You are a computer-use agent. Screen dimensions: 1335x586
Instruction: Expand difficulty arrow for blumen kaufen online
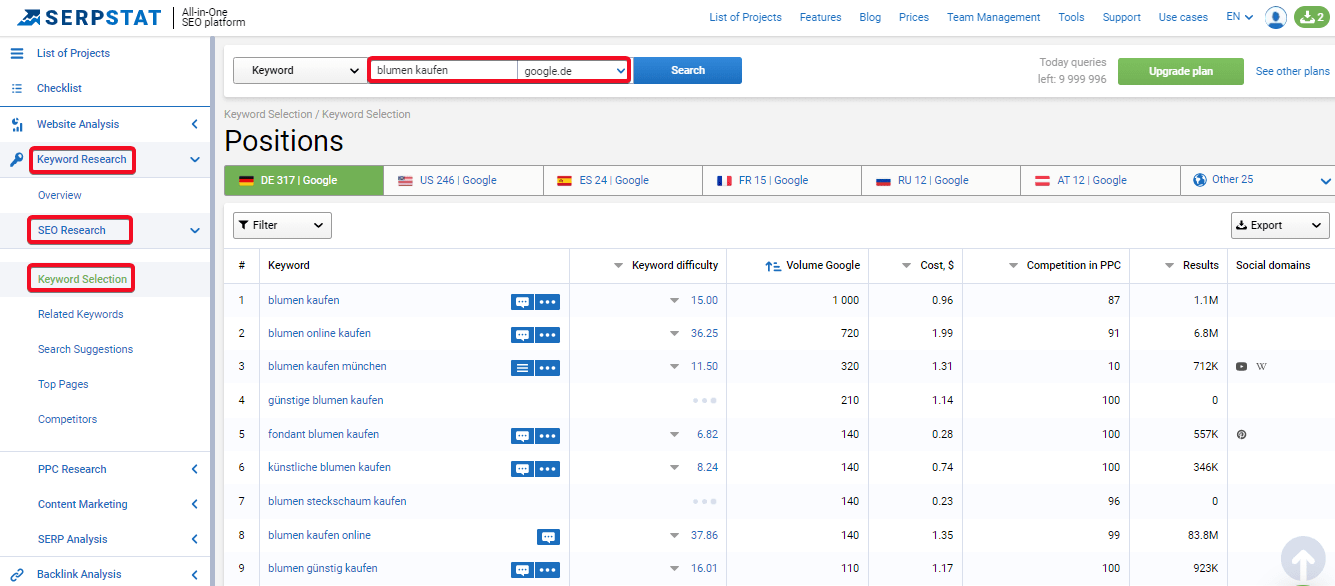tap(675, 536)
